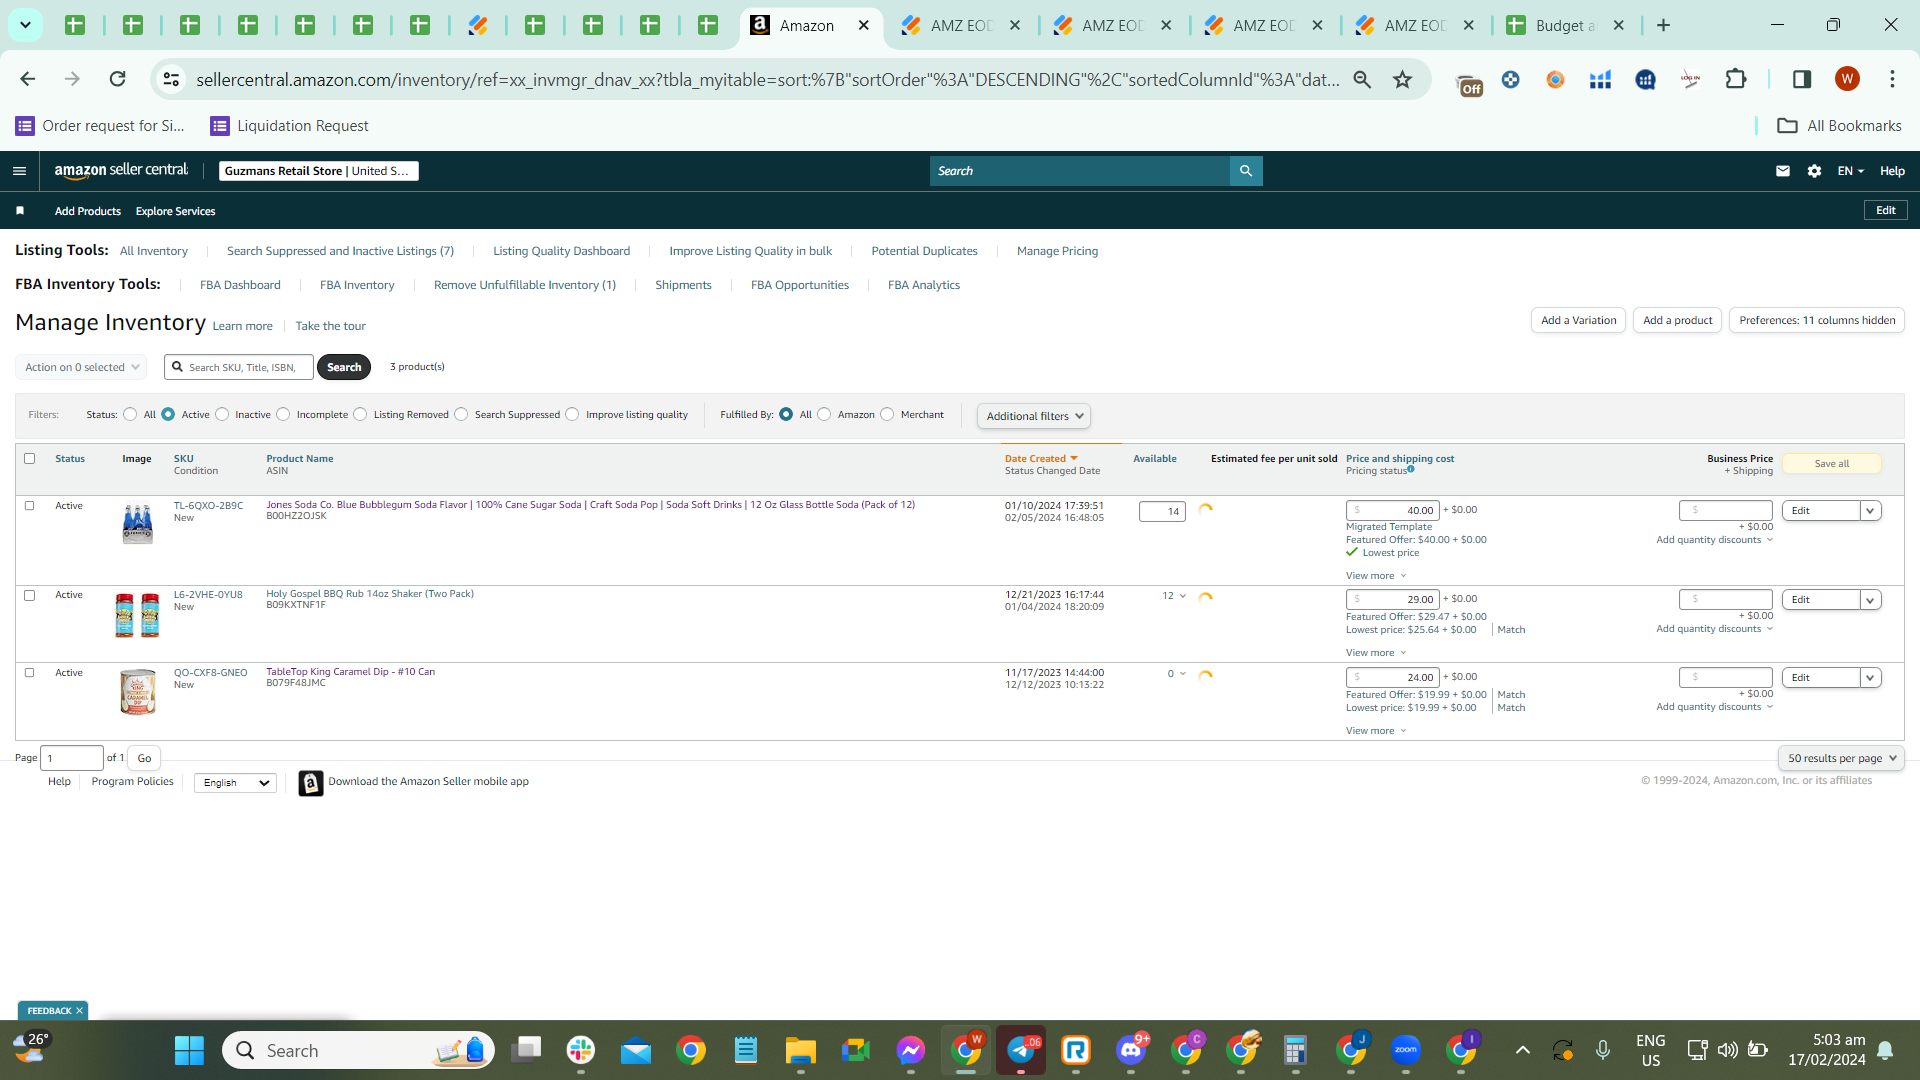1920x1080 pixels.
Task: Open the FBA Dashboard tab
Action: (x=240, y=285)
